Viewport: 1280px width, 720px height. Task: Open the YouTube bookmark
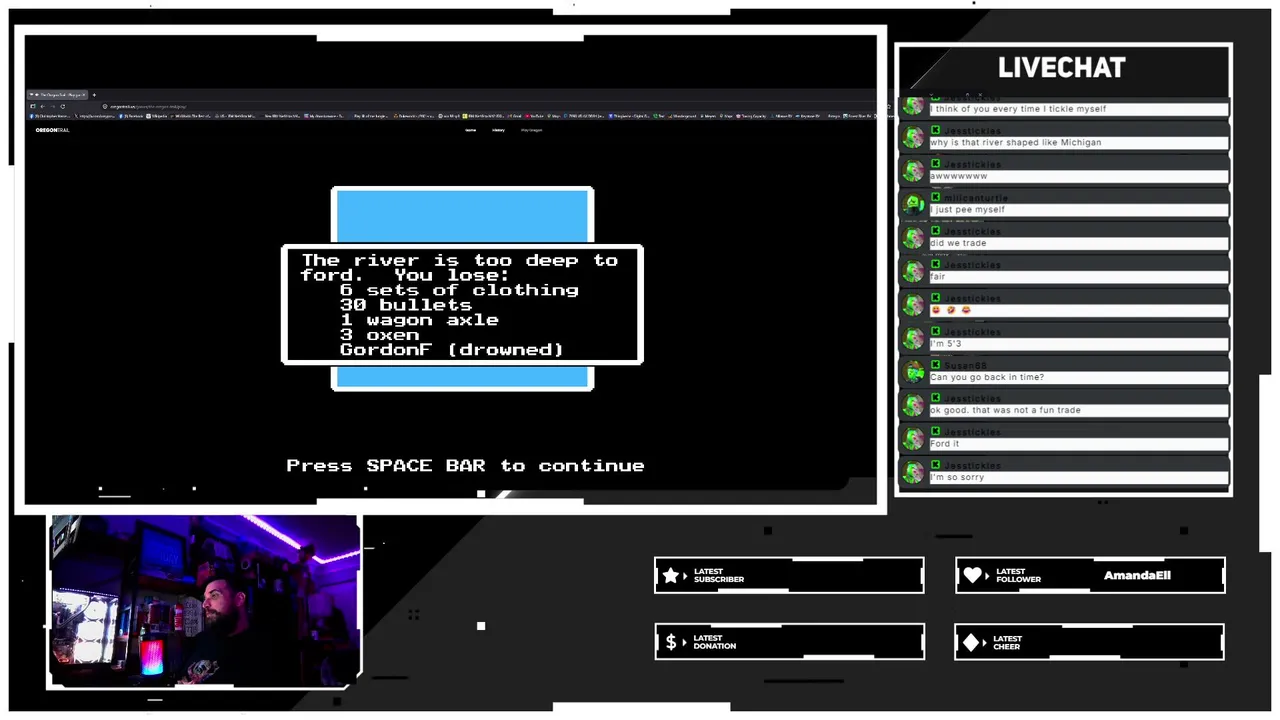(537, 116)
